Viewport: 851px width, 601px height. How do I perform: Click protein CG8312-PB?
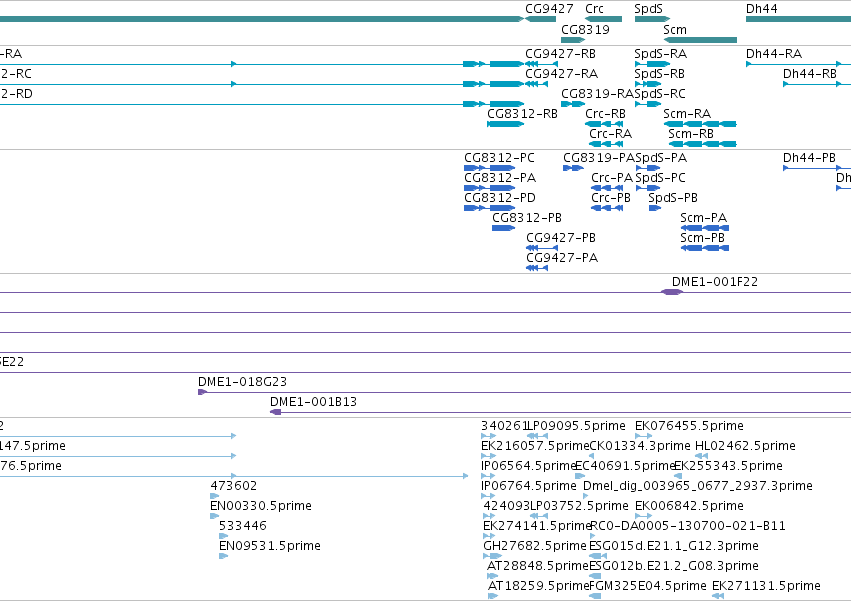pos(526,218)
